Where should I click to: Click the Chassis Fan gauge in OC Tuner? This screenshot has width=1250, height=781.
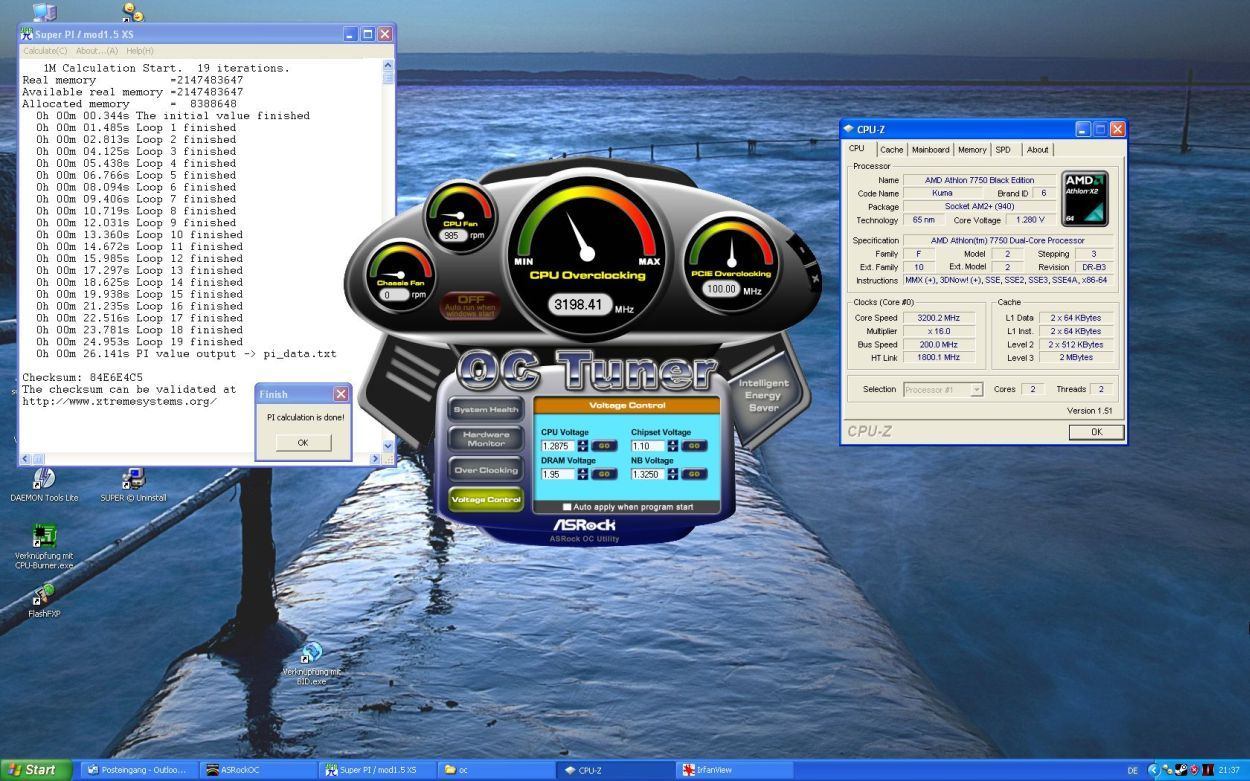coord(400,275)
